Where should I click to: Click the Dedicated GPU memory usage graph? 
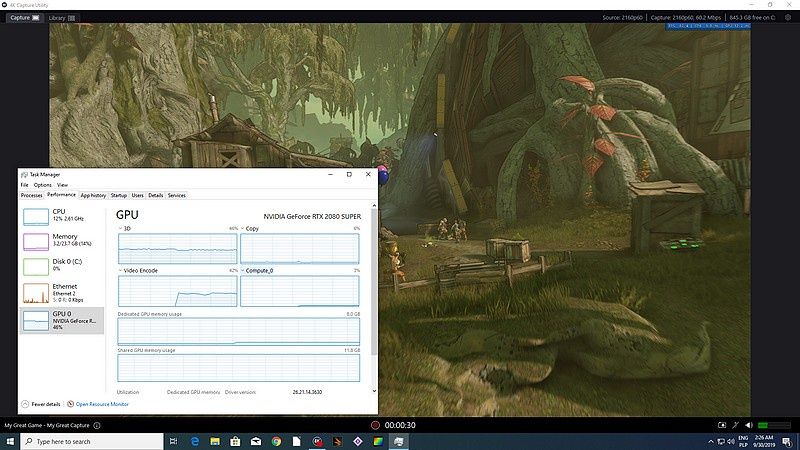pos(238,332)
